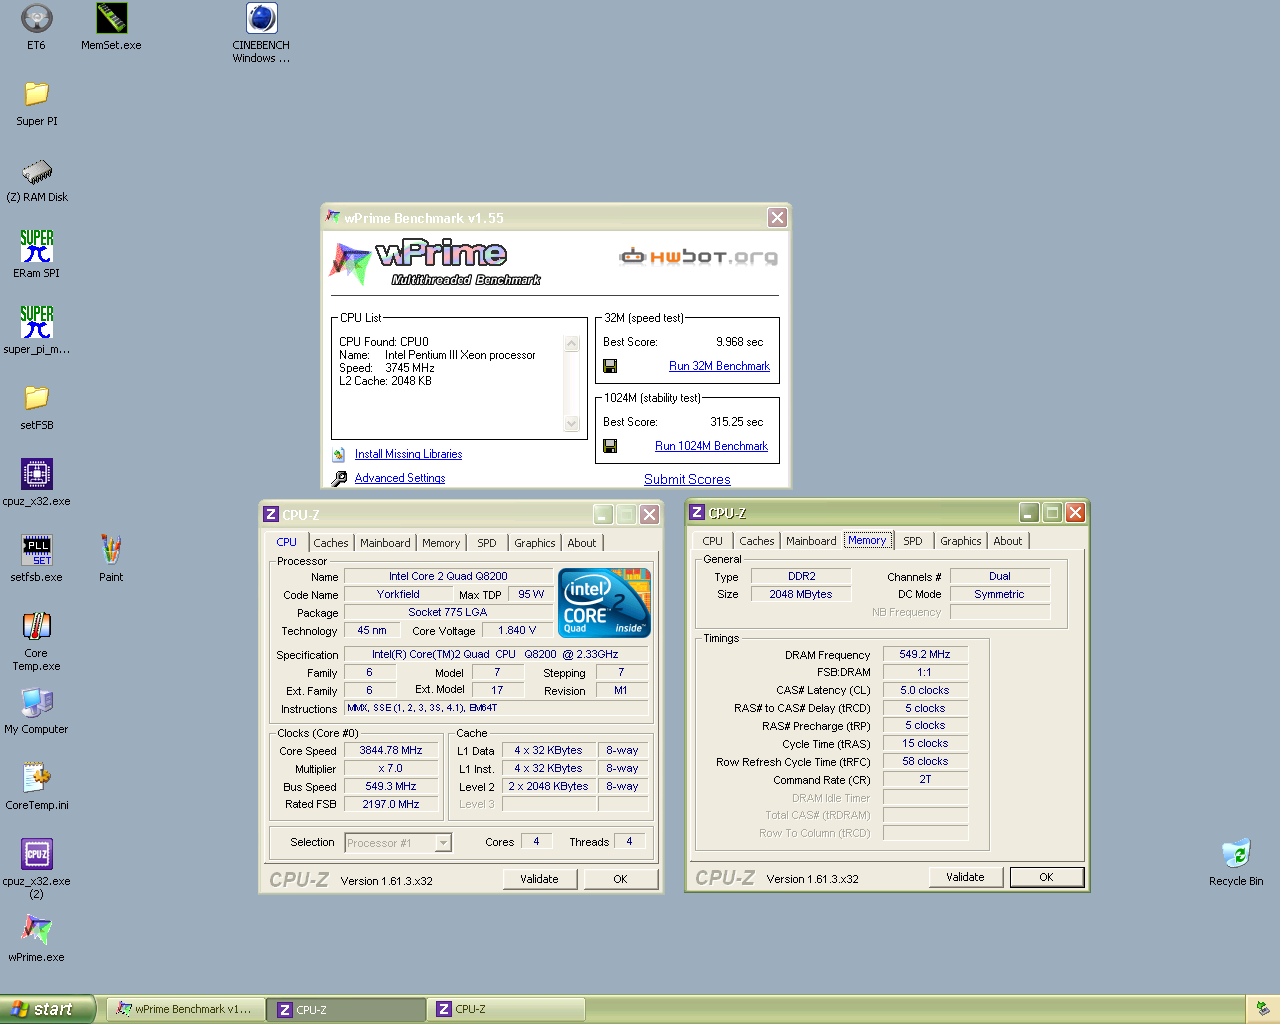Click the Intel Core 2 Quad logo

click(x=604, y=602)
